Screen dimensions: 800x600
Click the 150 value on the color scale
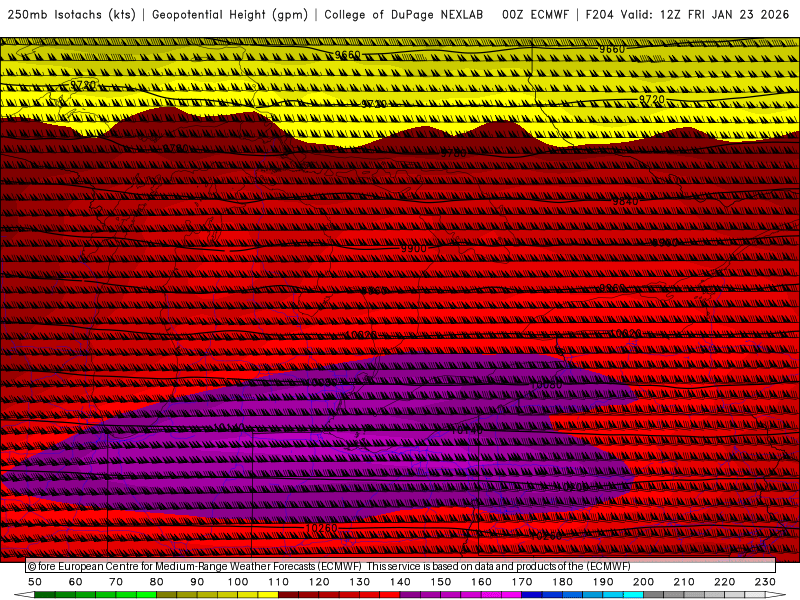coord(441,582)
